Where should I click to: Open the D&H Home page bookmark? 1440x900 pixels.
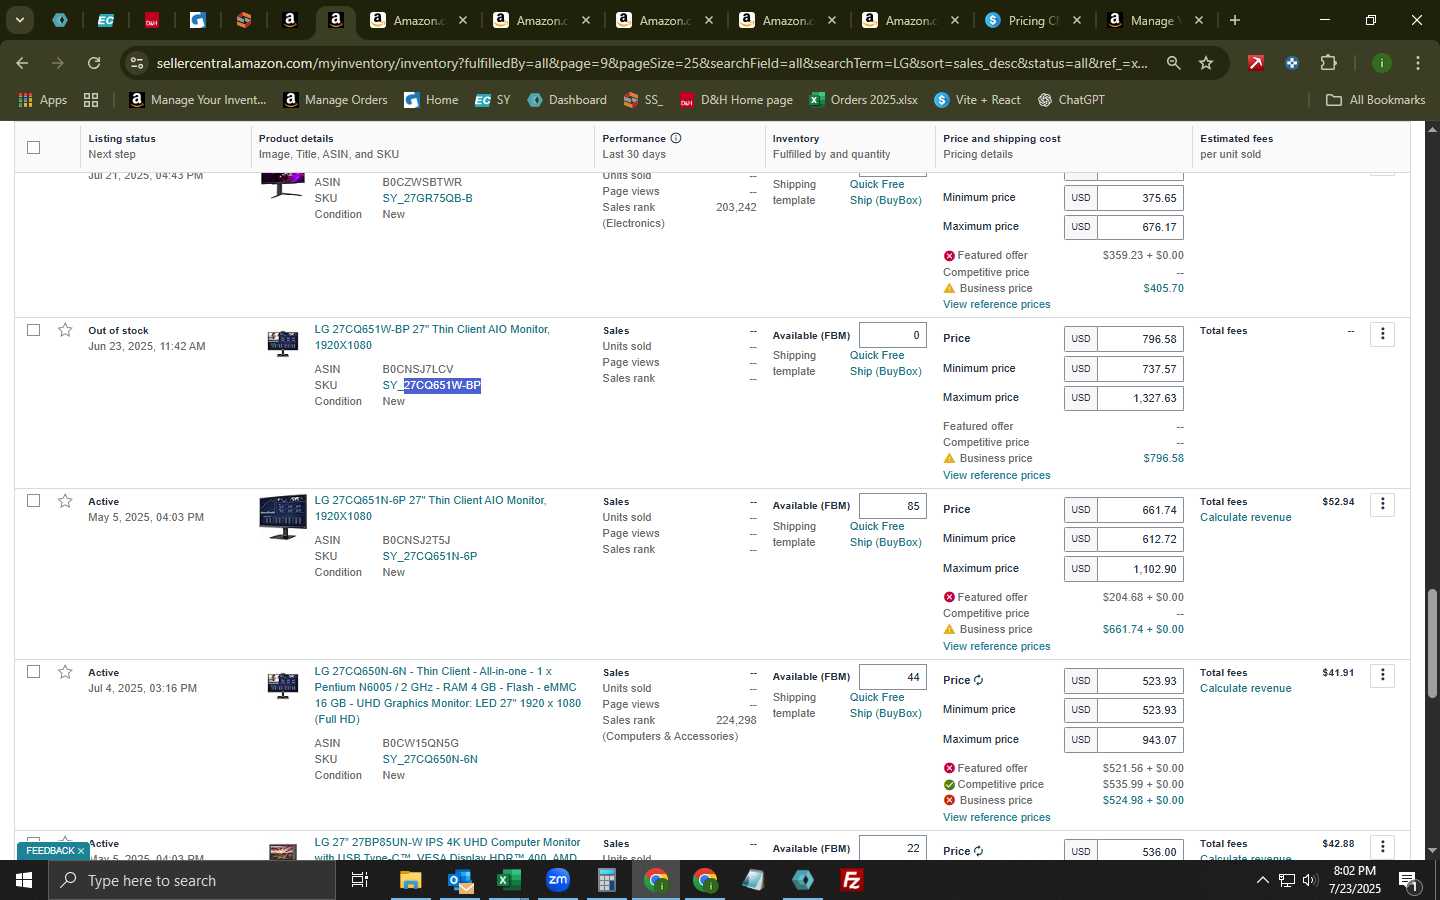pos(736,100)
